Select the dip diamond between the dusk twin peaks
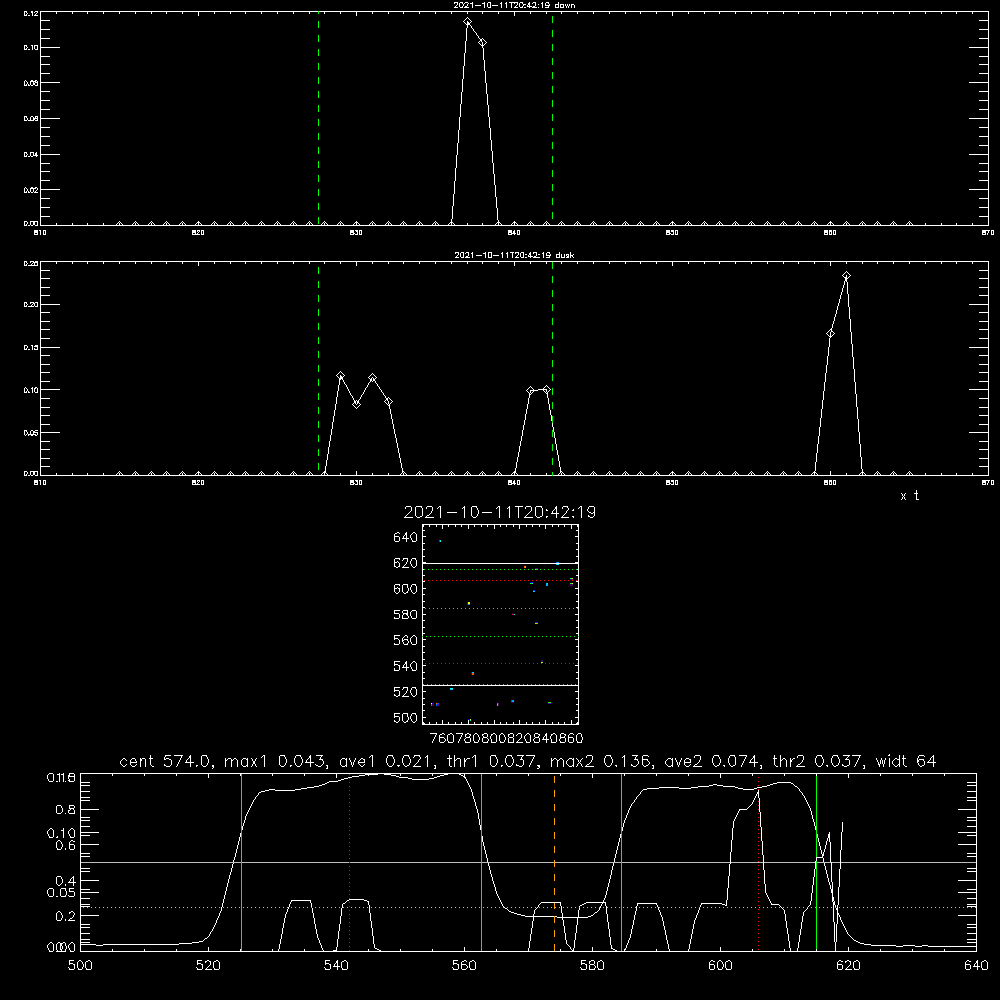Viewport: 1000px width, 1000px height. coord(357,404)
